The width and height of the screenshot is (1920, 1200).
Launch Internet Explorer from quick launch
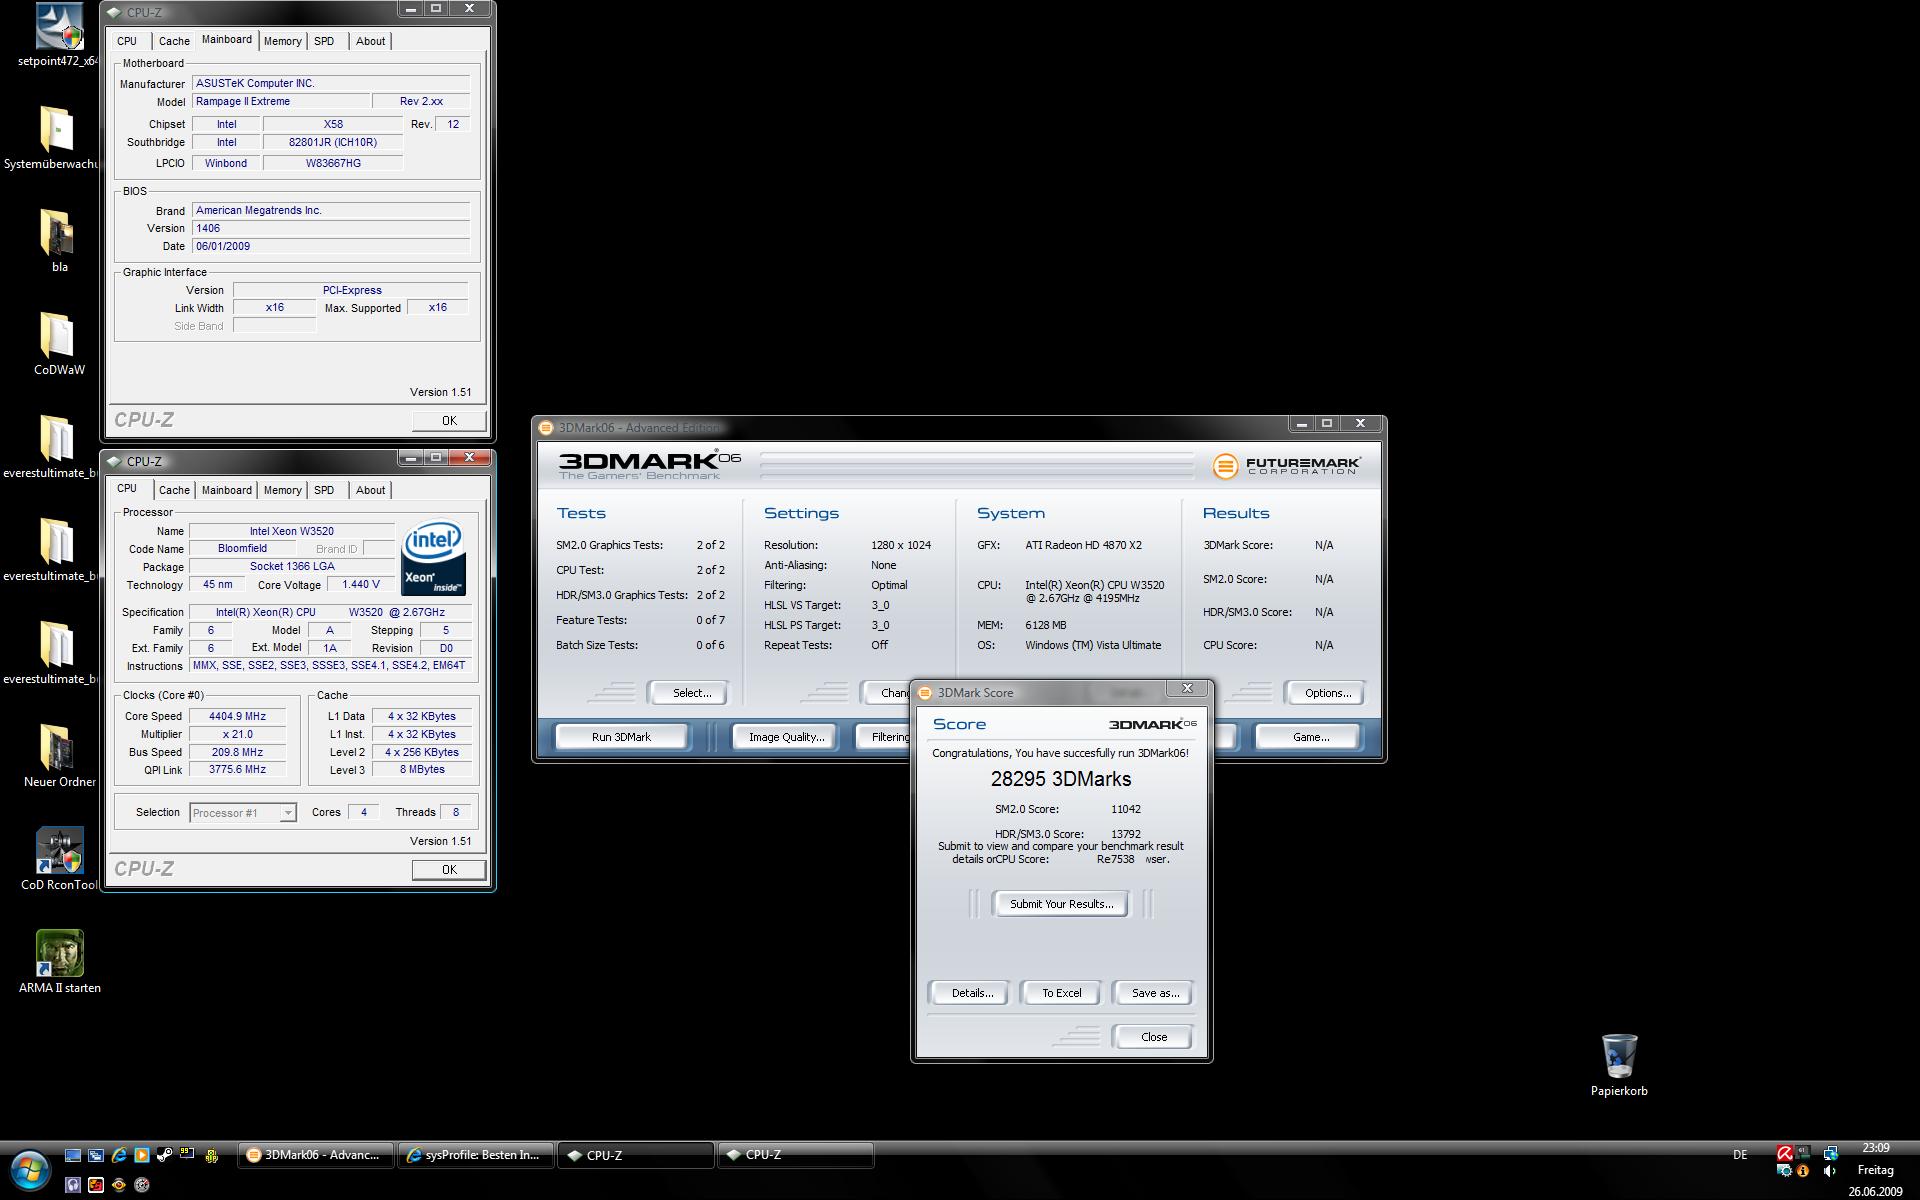coord(119,1155)
